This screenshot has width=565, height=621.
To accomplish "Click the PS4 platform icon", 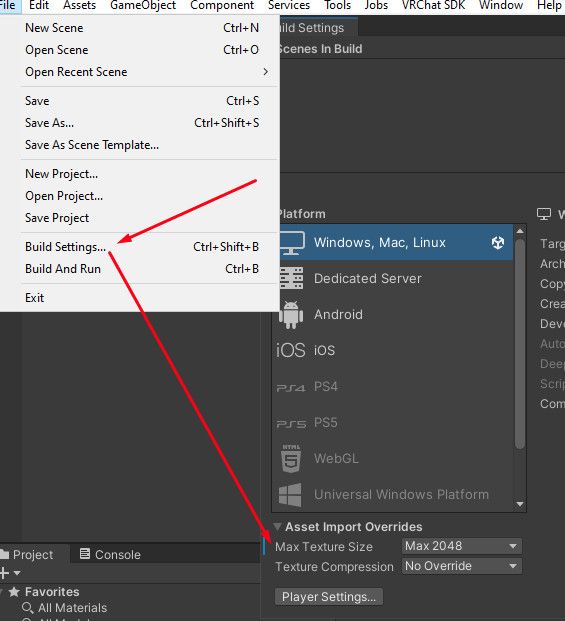I will click(291, 387).
